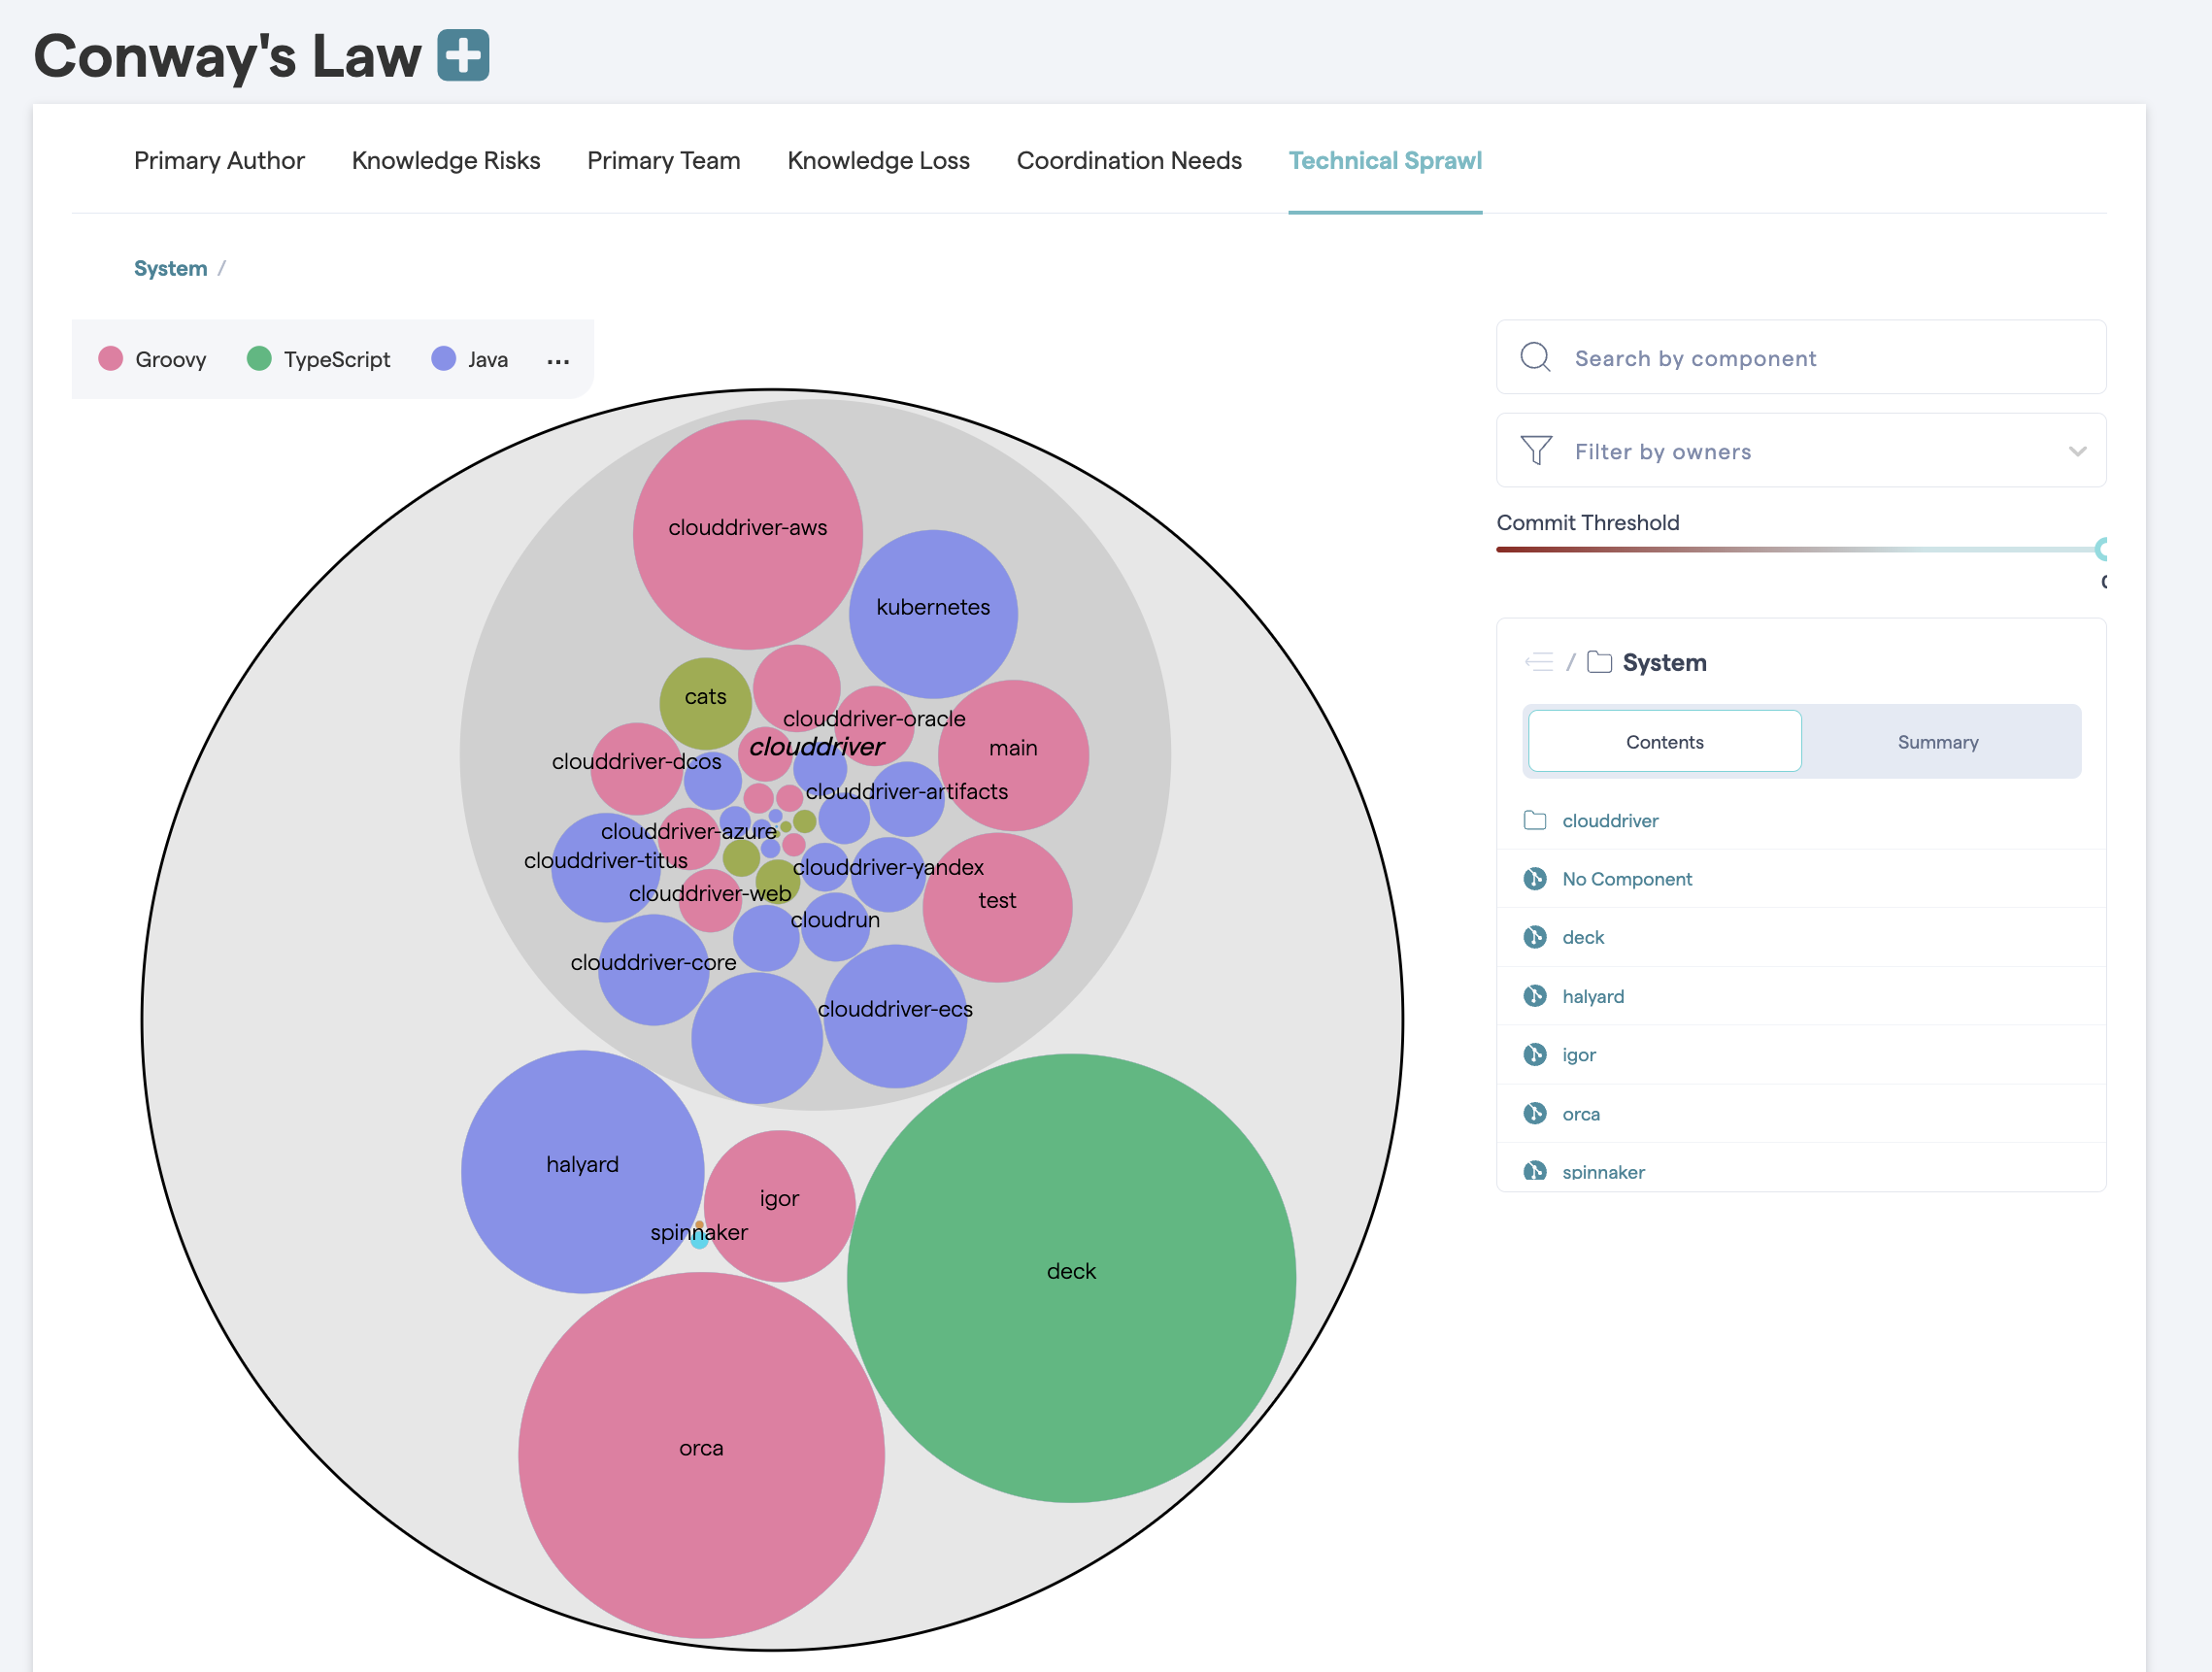Viewport: 2212px width, 1672px height.
Task: Click the clouddriver folder icon in Contents
Action: (x=1534, y=820)
